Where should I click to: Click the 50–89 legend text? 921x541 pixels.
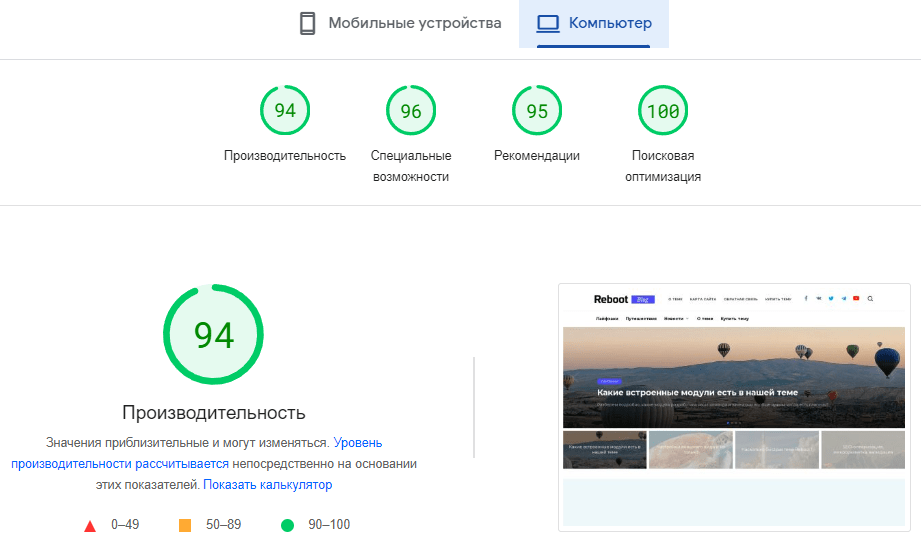[x=223, y=525]
